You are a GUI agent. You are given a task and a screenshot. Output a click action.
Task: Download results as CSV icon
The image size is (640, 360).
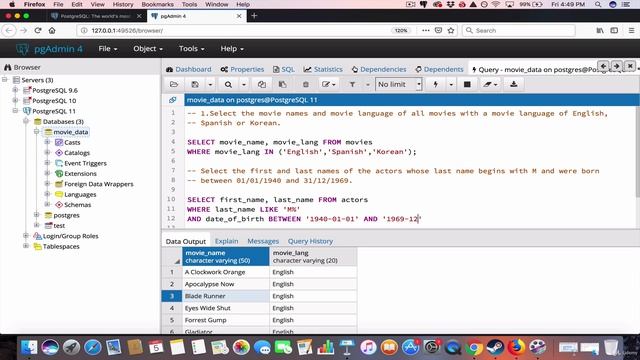513,84
